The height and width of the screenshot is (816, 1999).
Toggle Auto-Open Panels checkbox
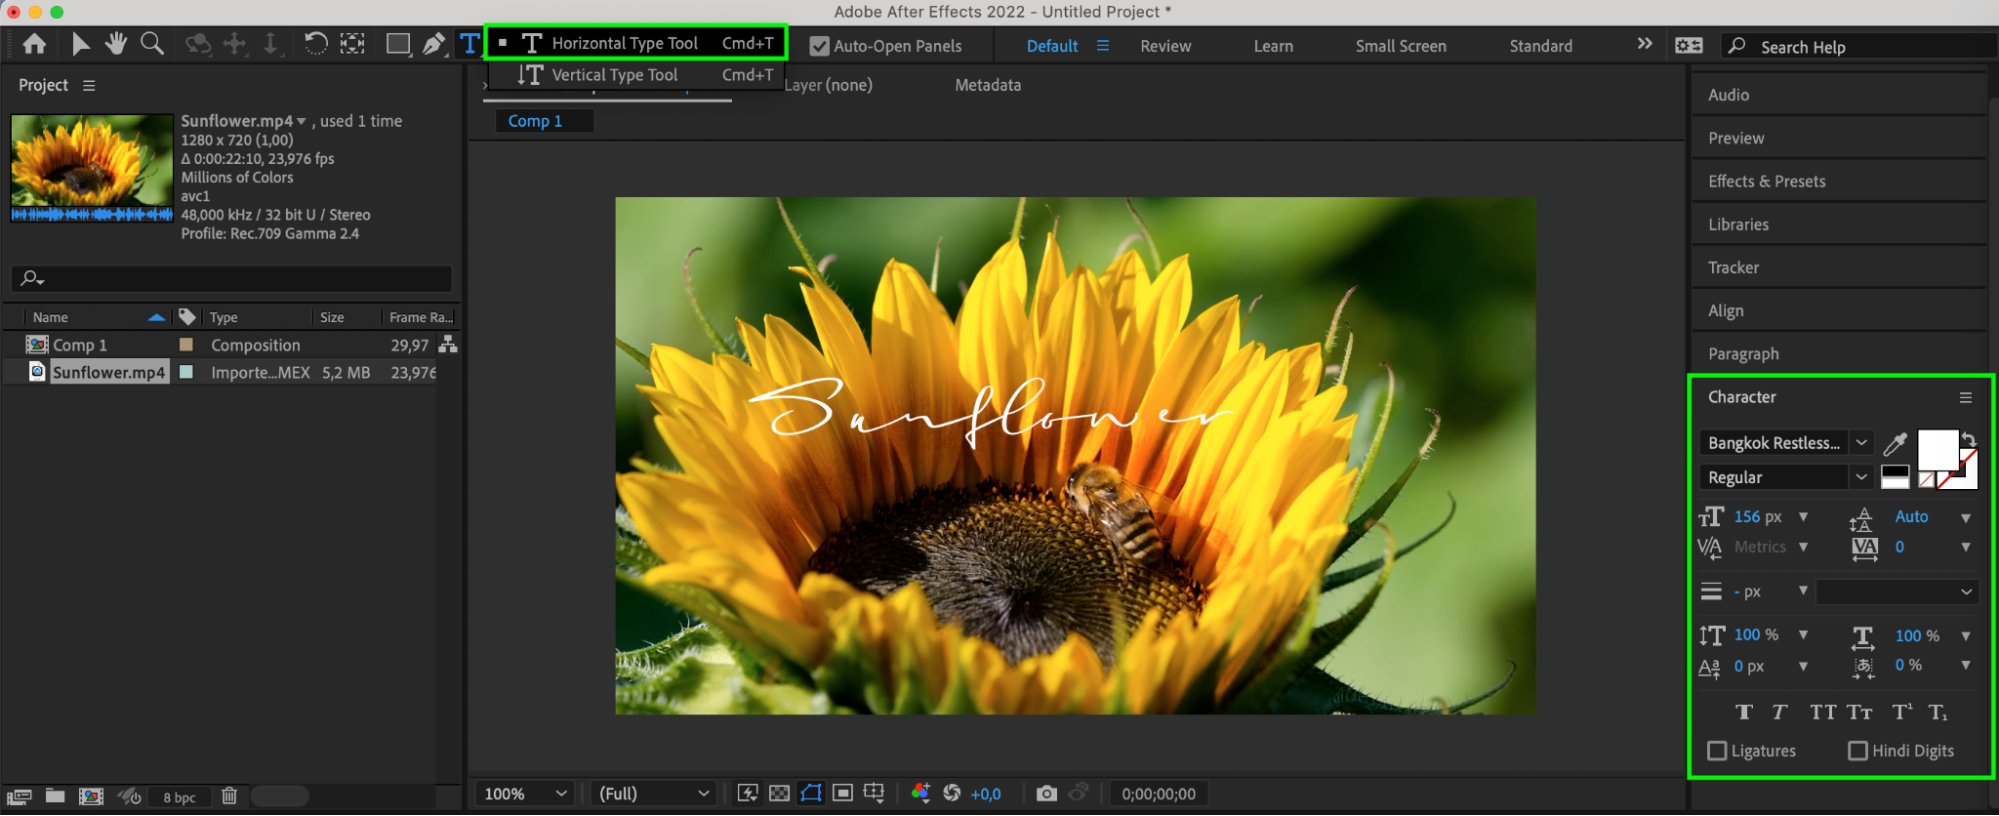pos(819,46)
